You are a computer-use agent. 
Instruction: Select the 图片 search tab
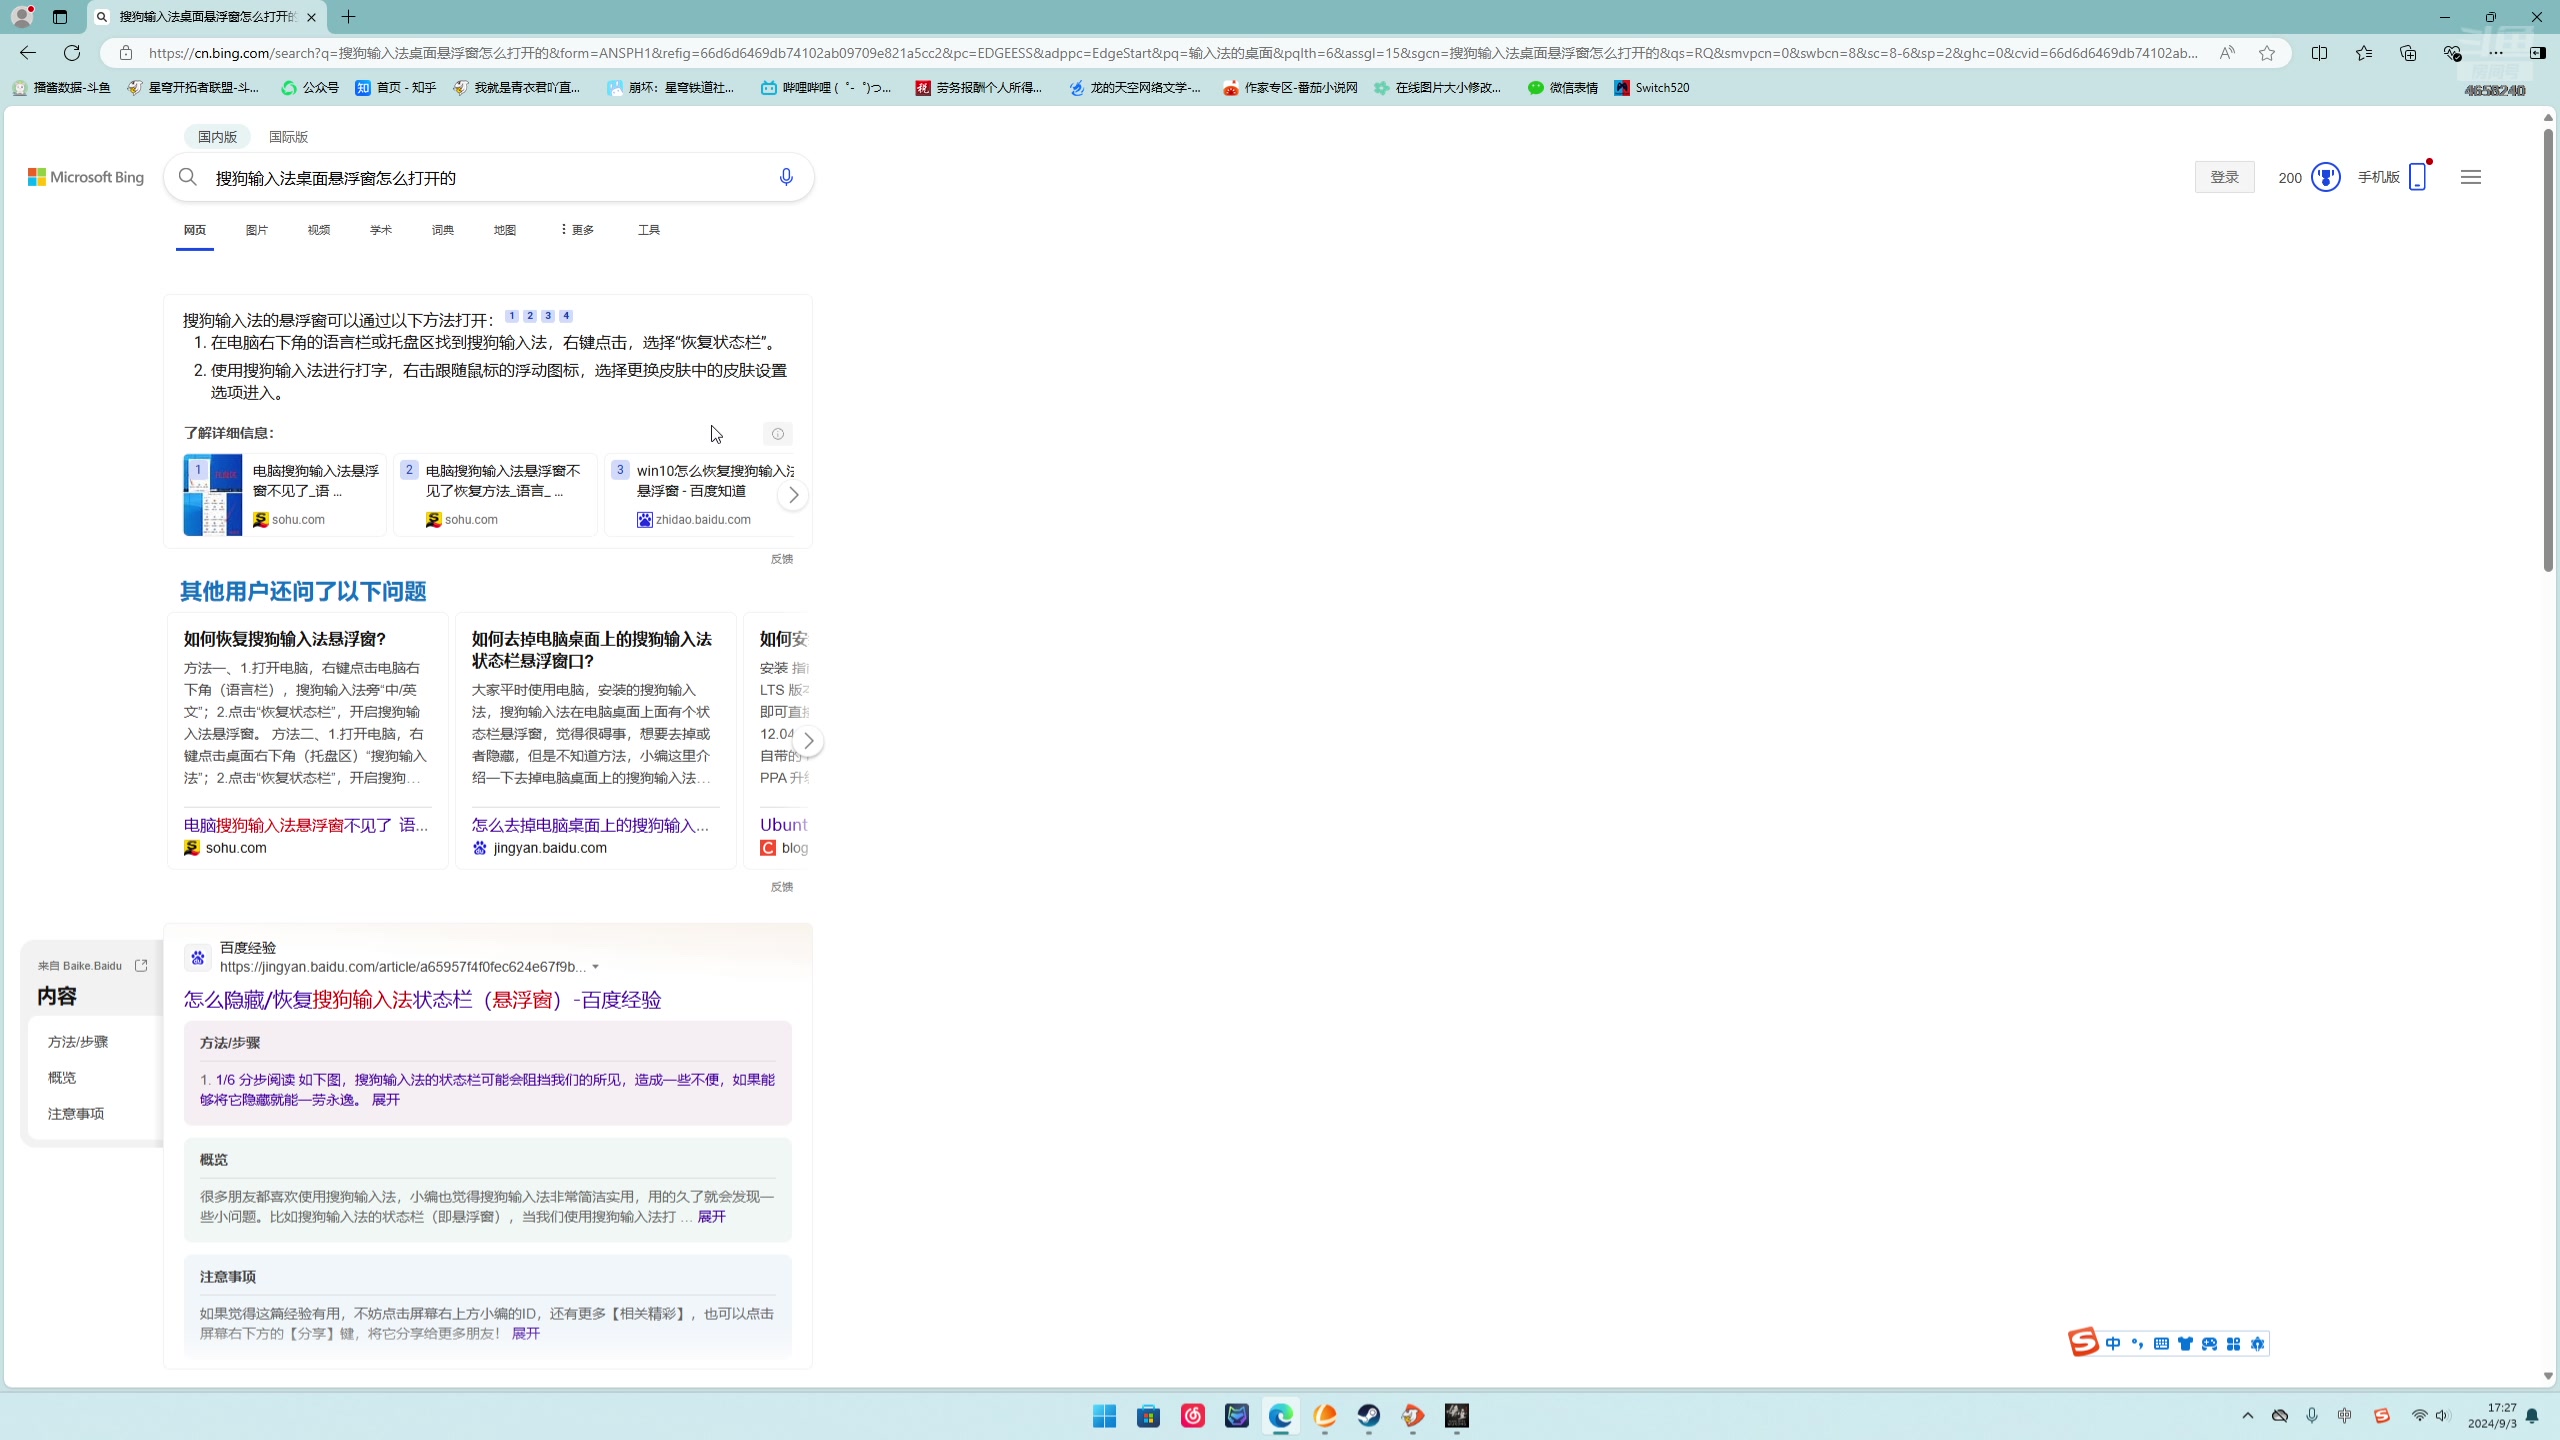(257, 230)
